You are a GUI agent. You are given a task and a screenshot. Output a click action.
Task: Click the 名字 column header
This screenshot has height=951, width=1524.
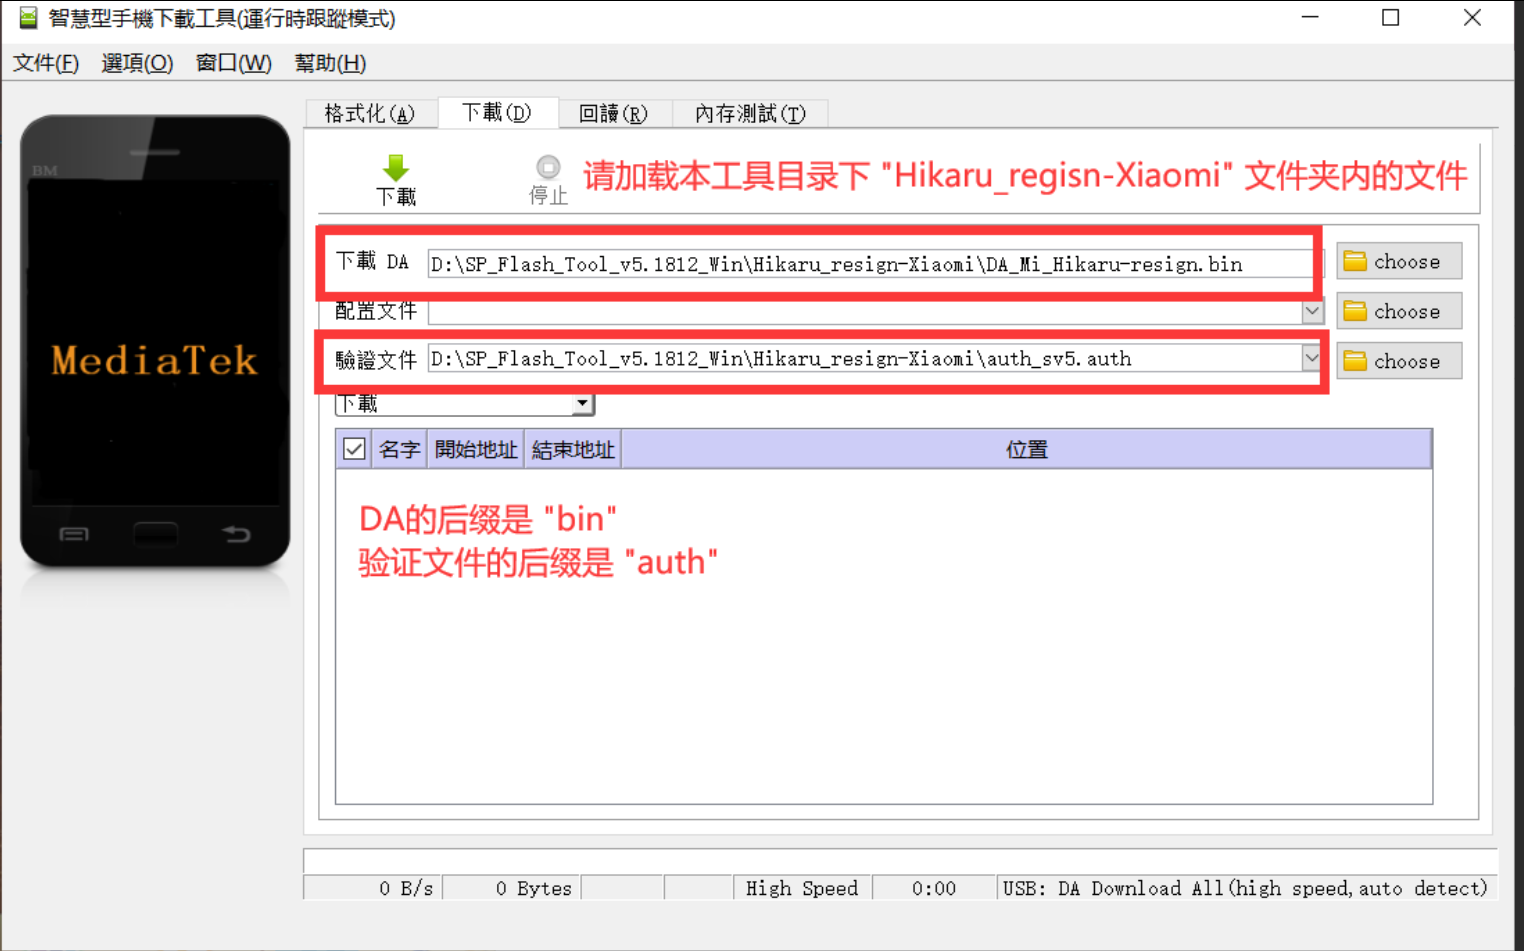pyautogui.click(x=399, y=448)
